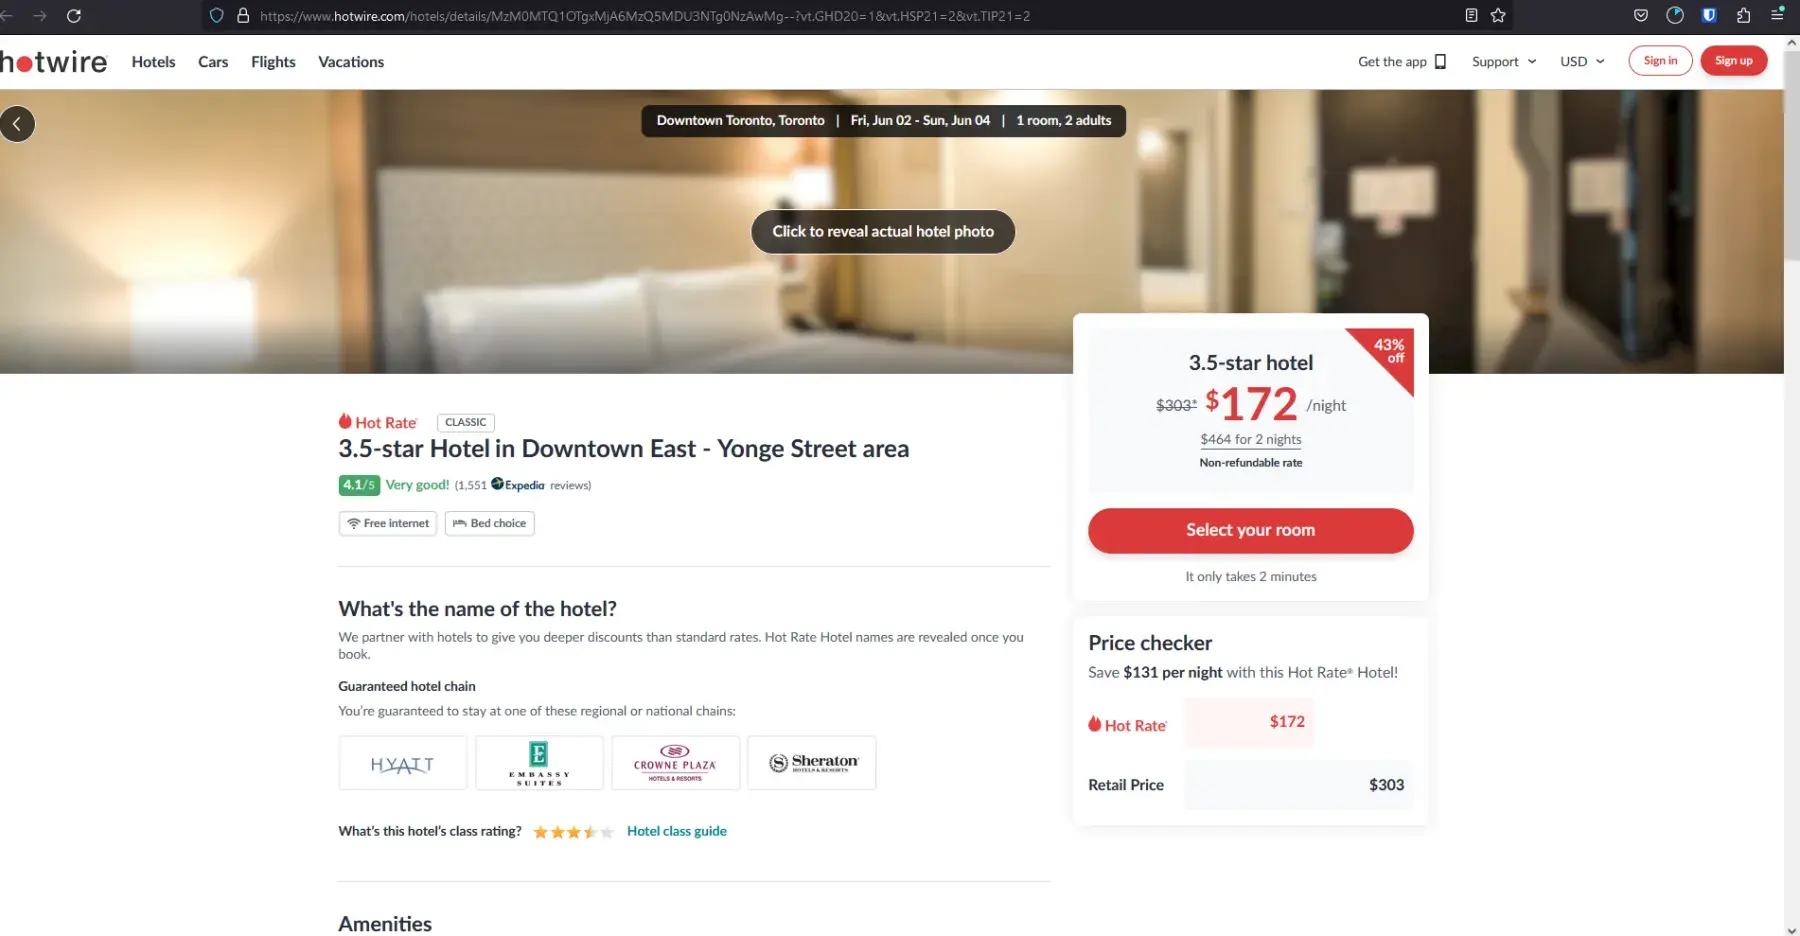Click the site padlock security icon

242,16
